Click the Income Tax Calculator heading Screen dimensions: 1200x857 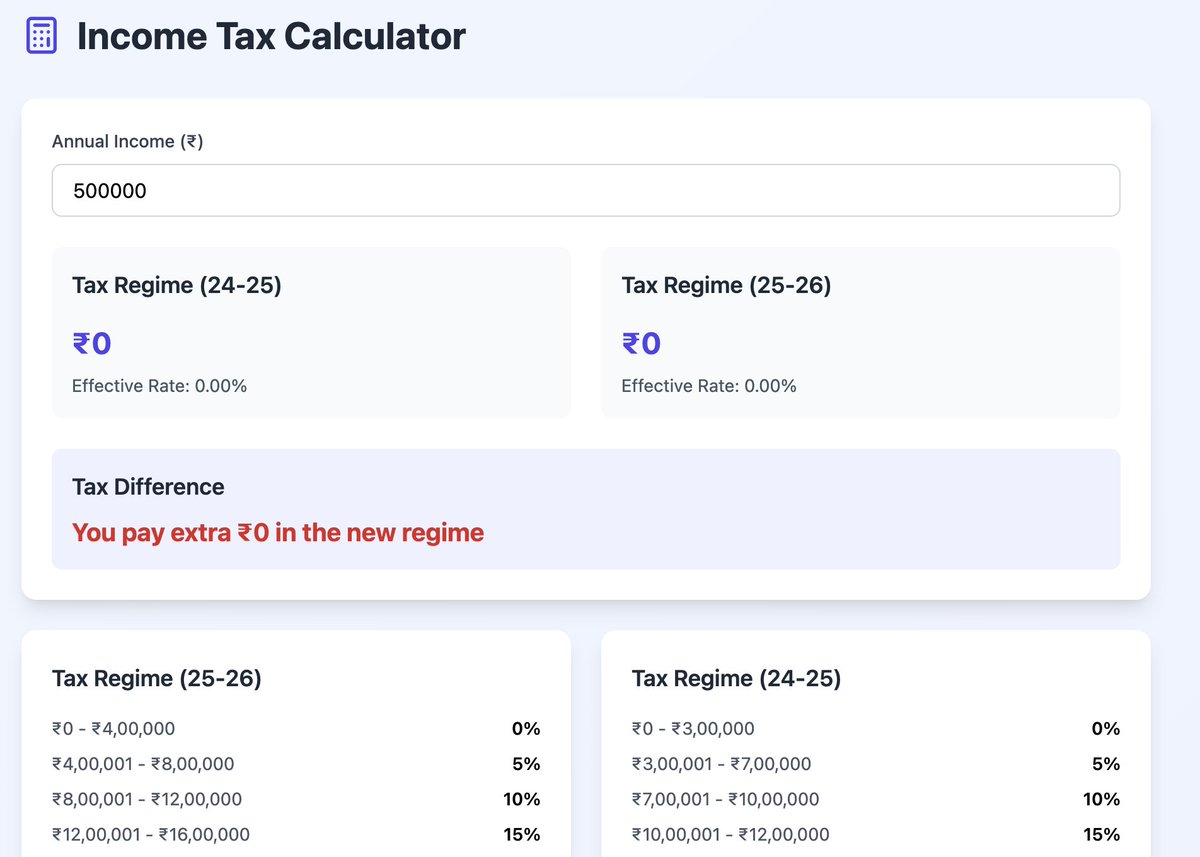click(x=271, y=37)
